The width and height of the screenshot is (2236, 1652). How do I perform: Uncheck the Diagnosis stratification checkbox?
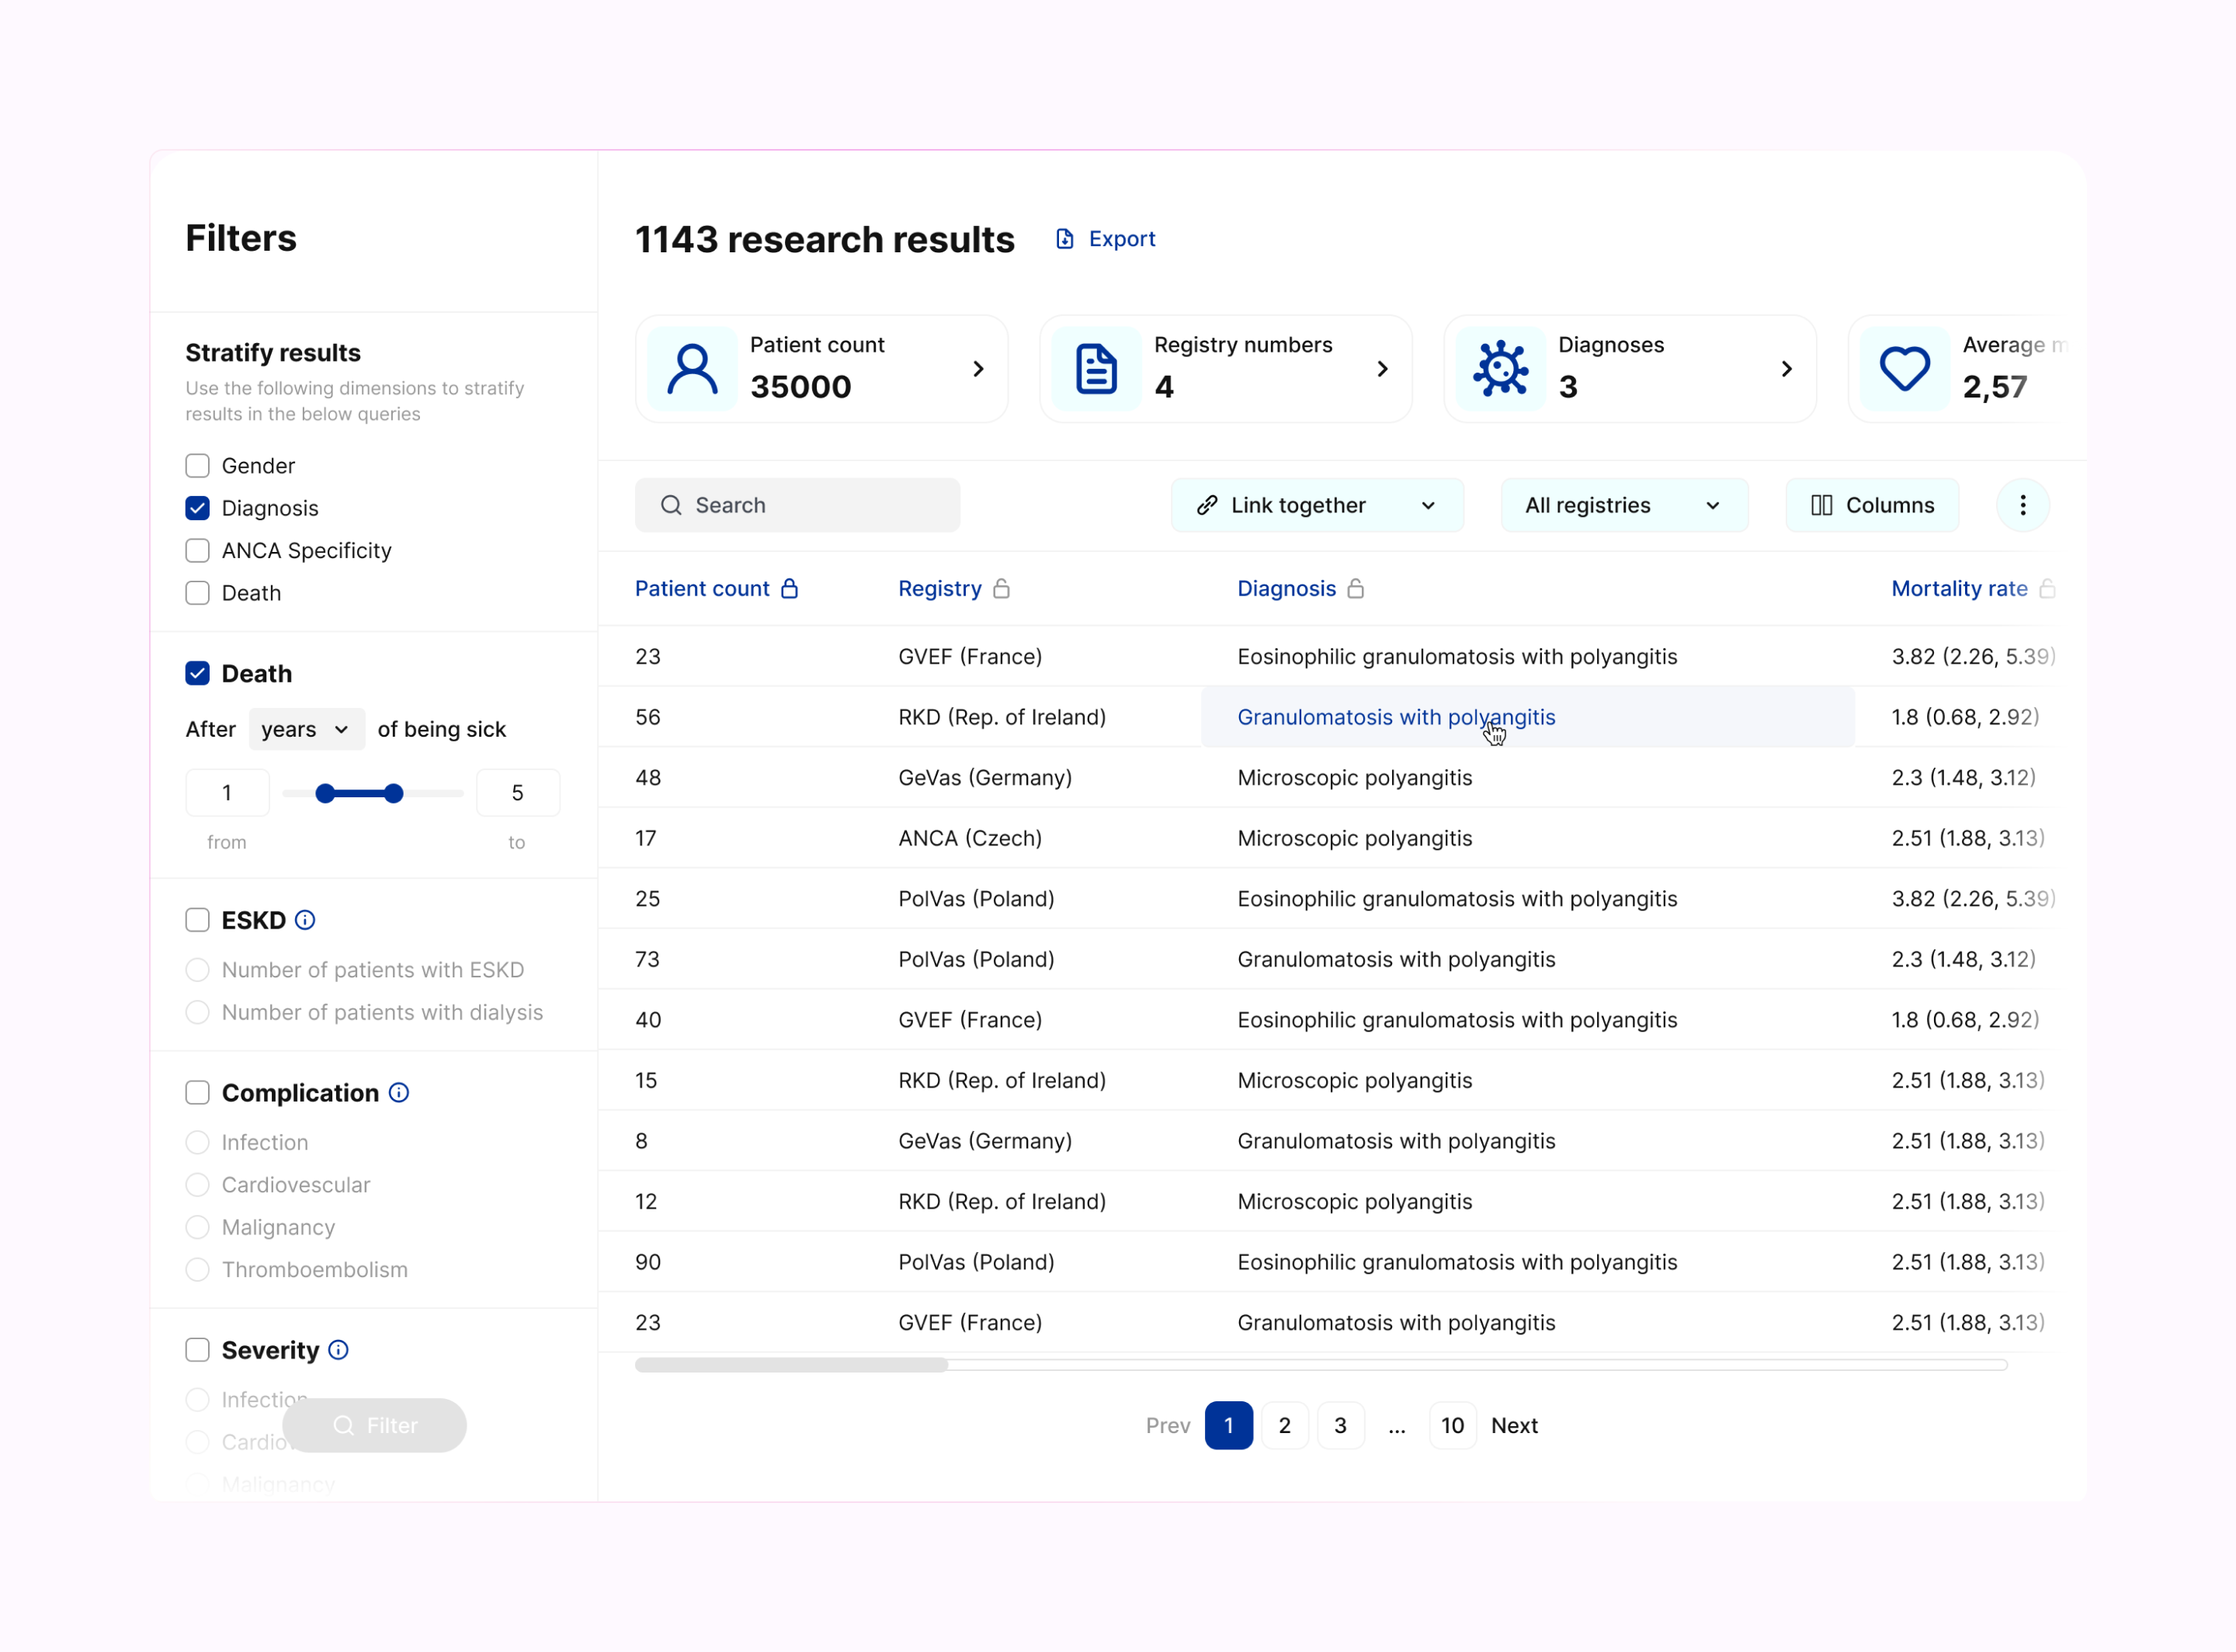pyautogui.click(x=197, y=508)
